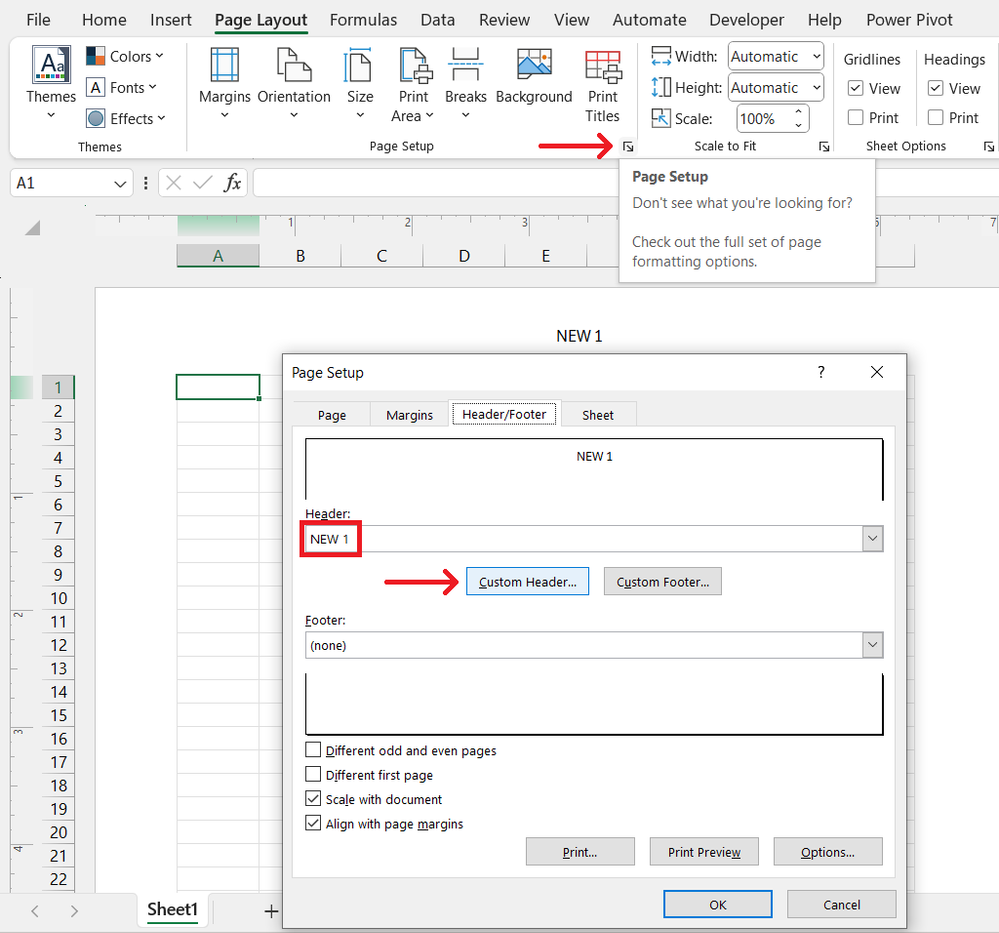999x933 pixels.
Task: Open the Insert ribbon tab
Action: [x=171, y=20]
